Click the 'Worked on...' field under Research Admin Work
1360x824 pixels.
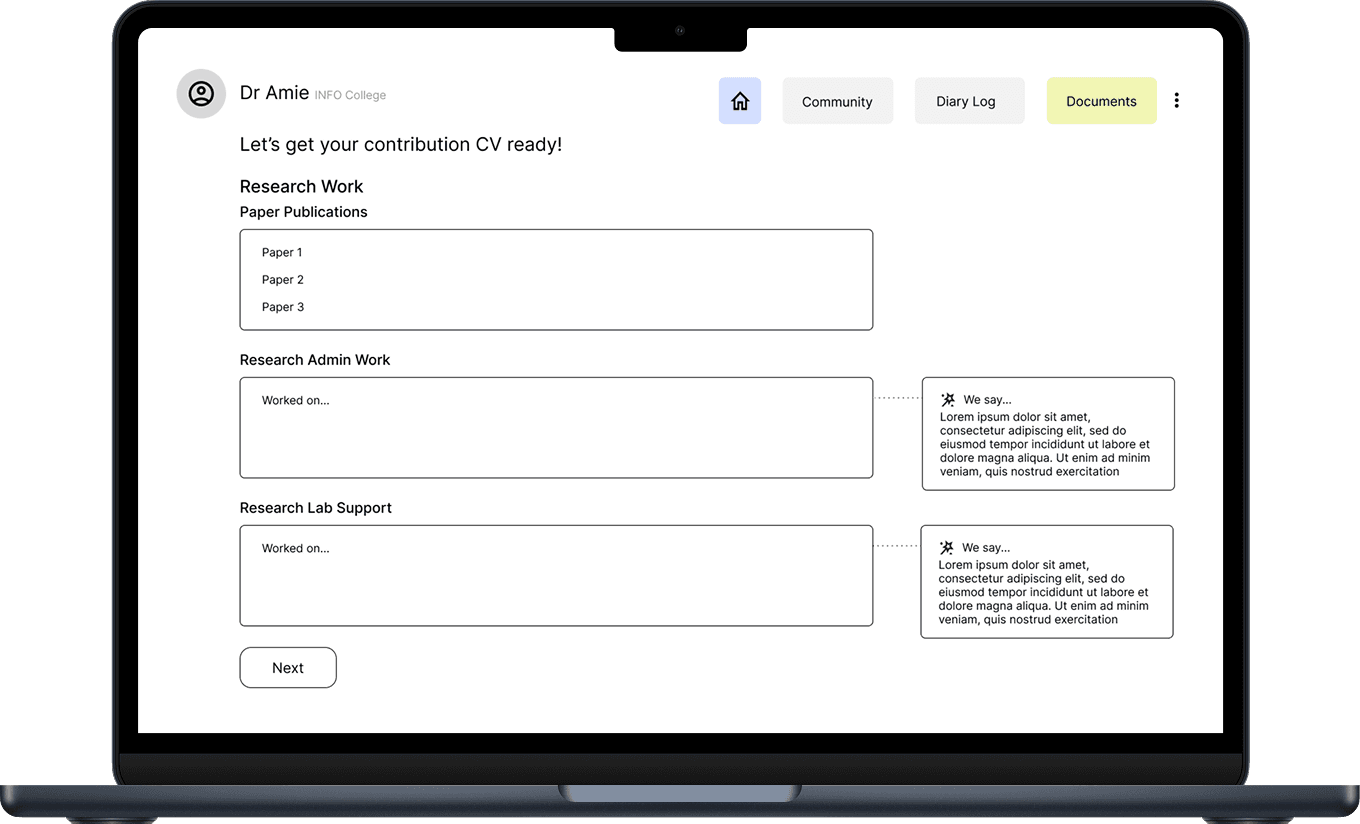pos(556,427)
